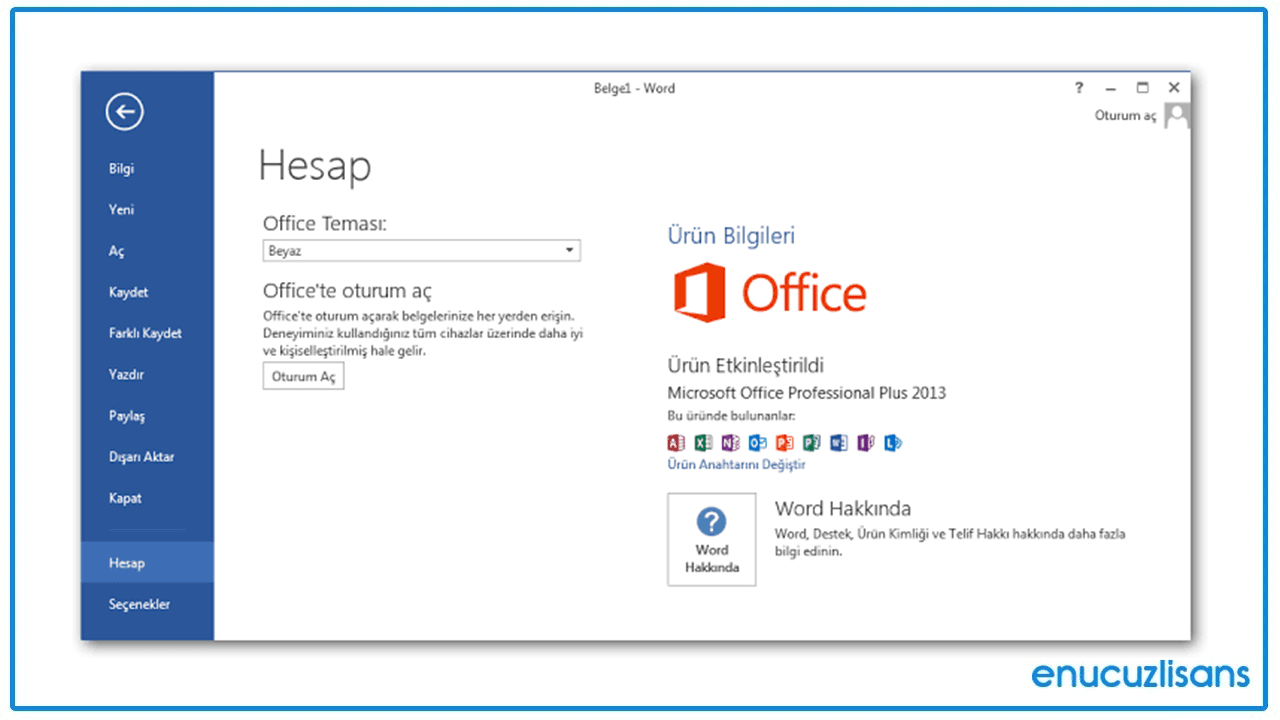Viewport: 1280px width, 720px height.
Task: Click the Publisher product icon
Action: pyautogui.click(x=811, y=443)
